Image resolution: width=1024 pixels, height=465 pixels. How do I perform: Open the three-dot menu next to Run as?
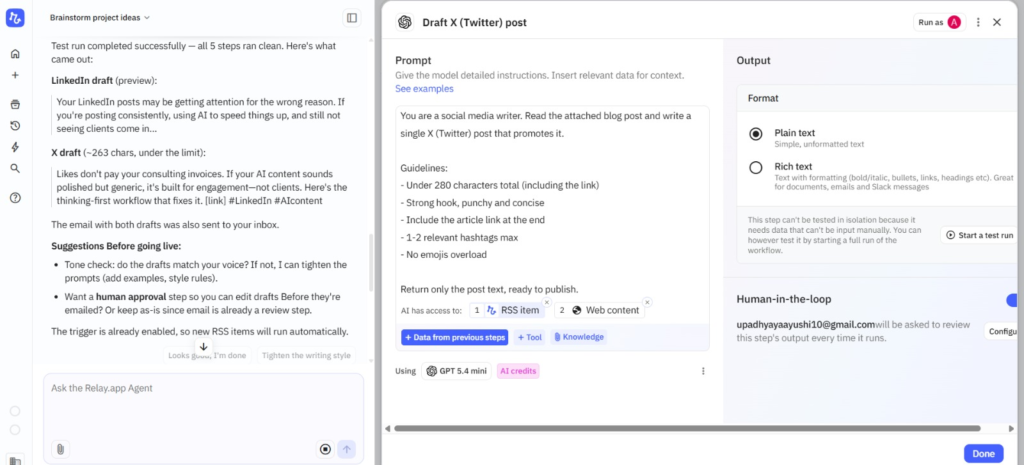tap(978, 22)
